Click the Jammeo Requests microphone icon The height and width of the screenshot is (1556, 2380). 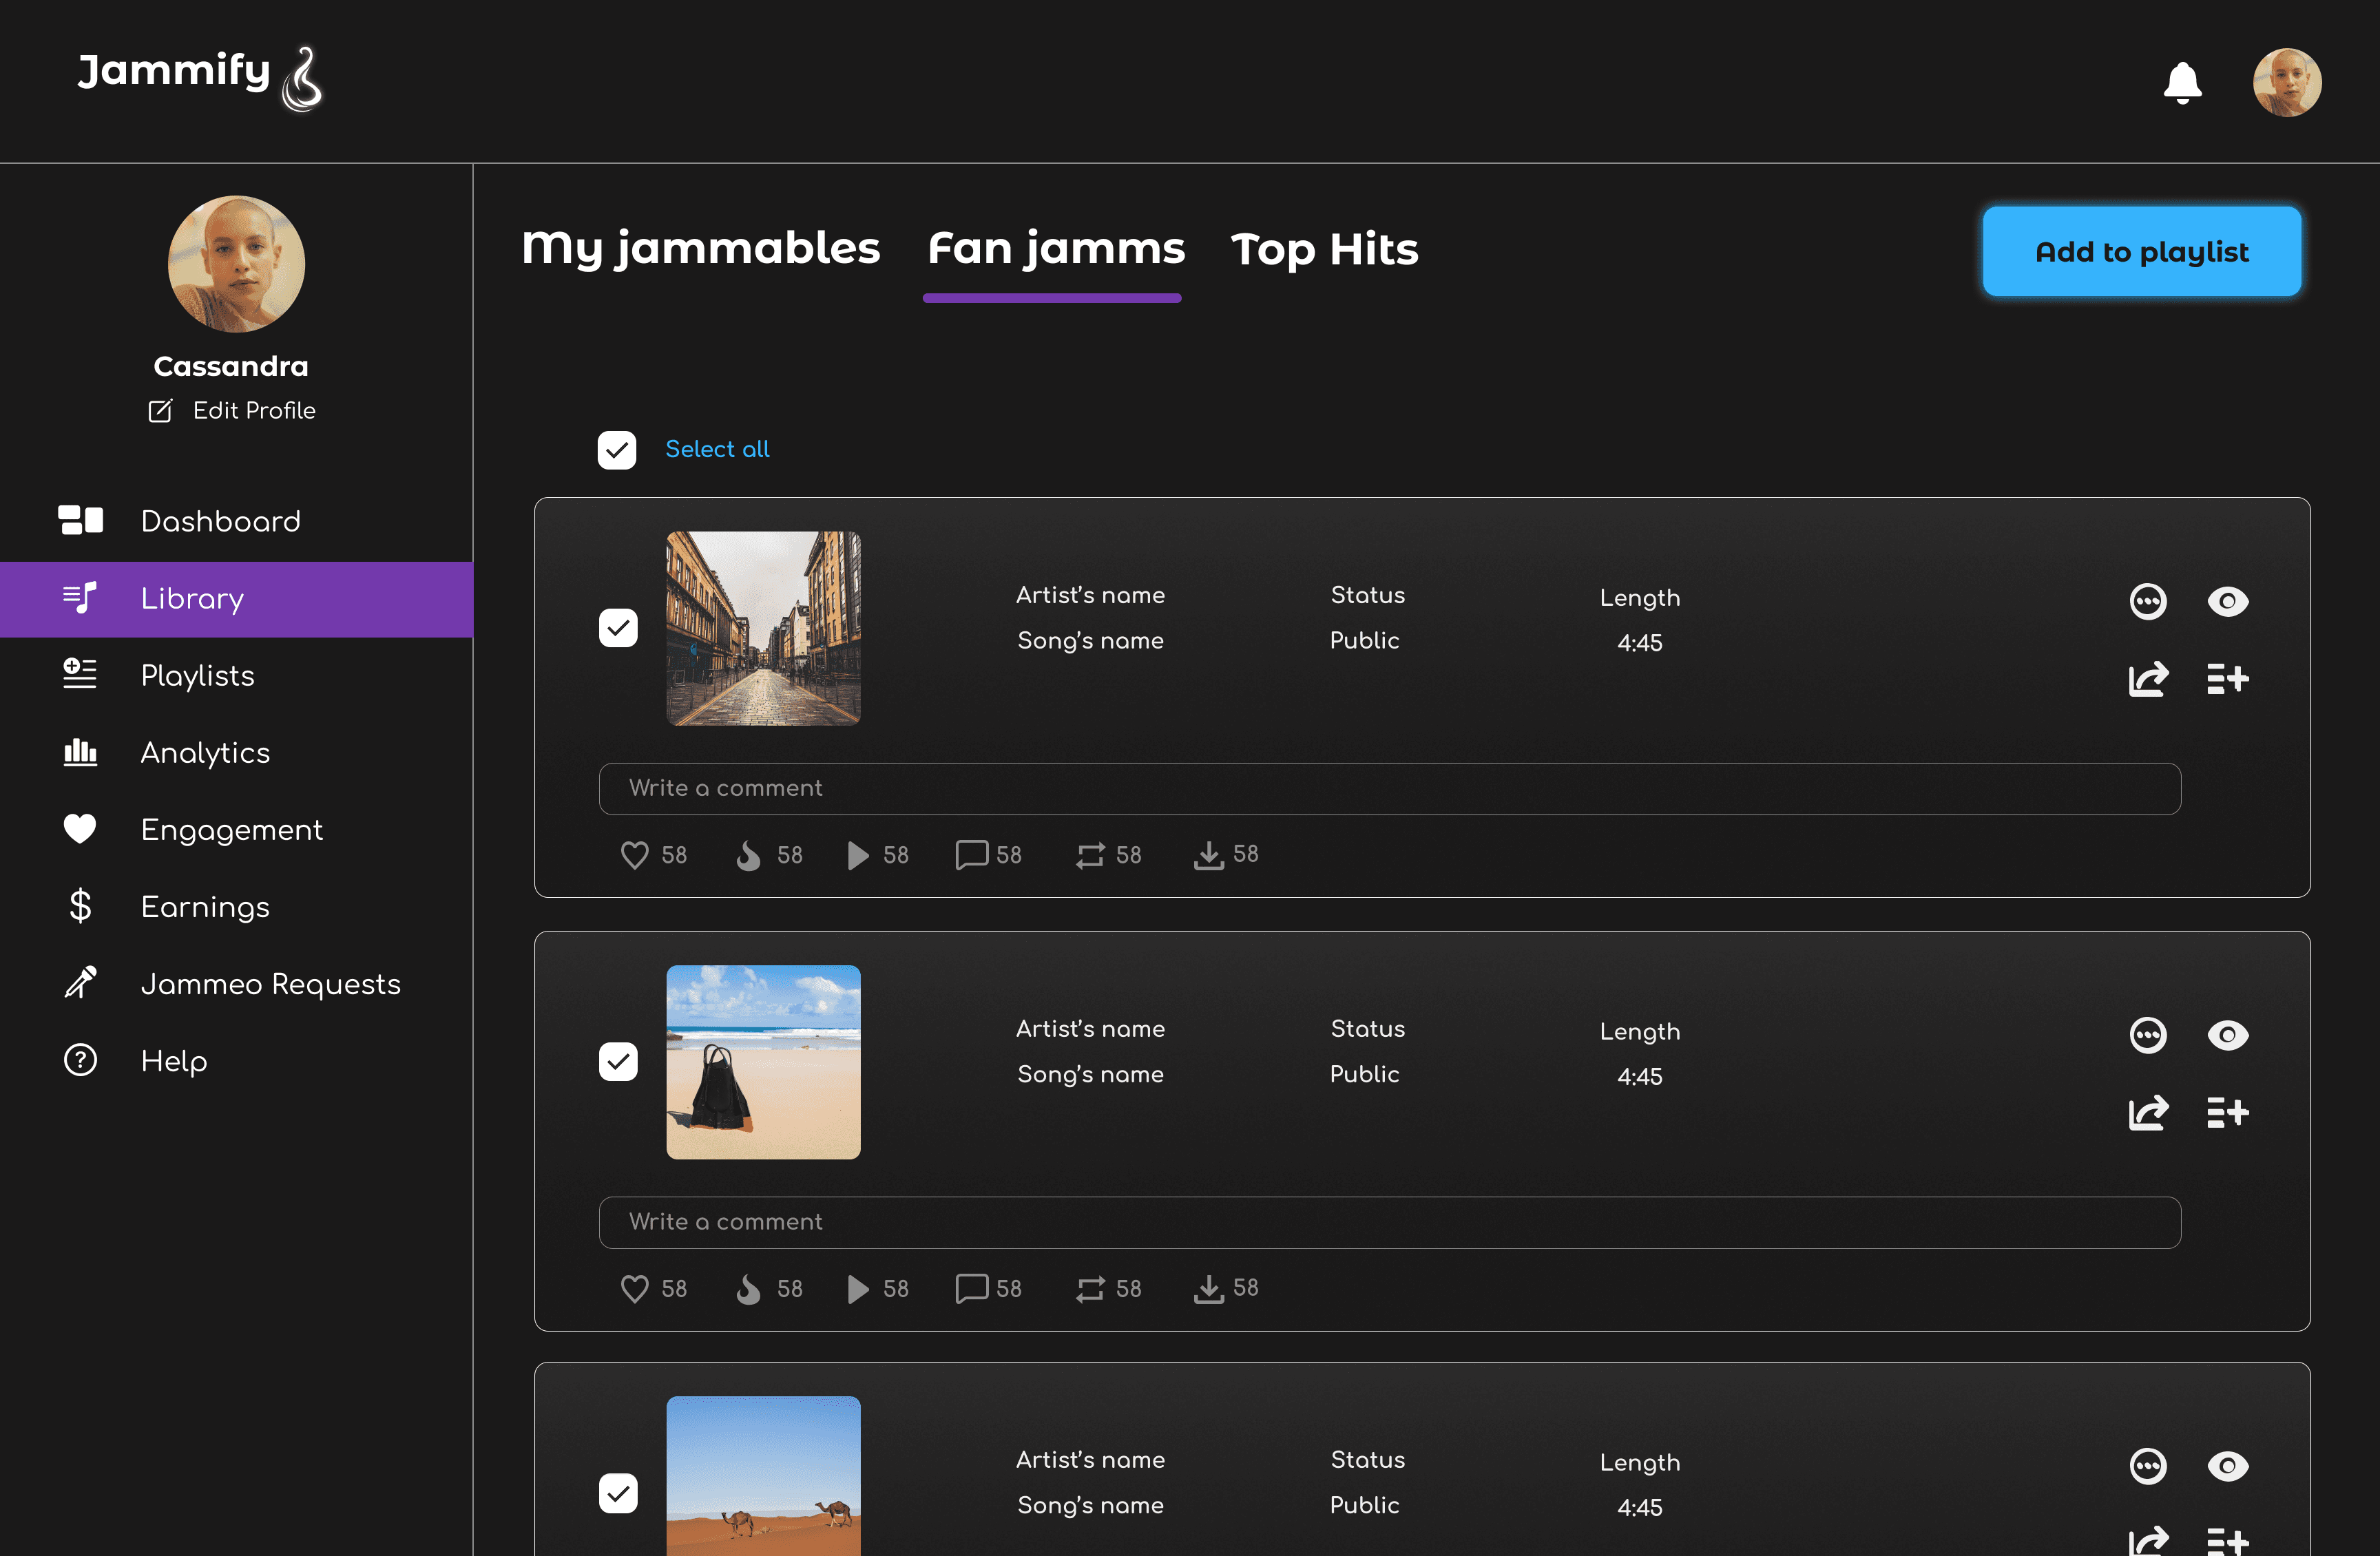tap(80, 982)
